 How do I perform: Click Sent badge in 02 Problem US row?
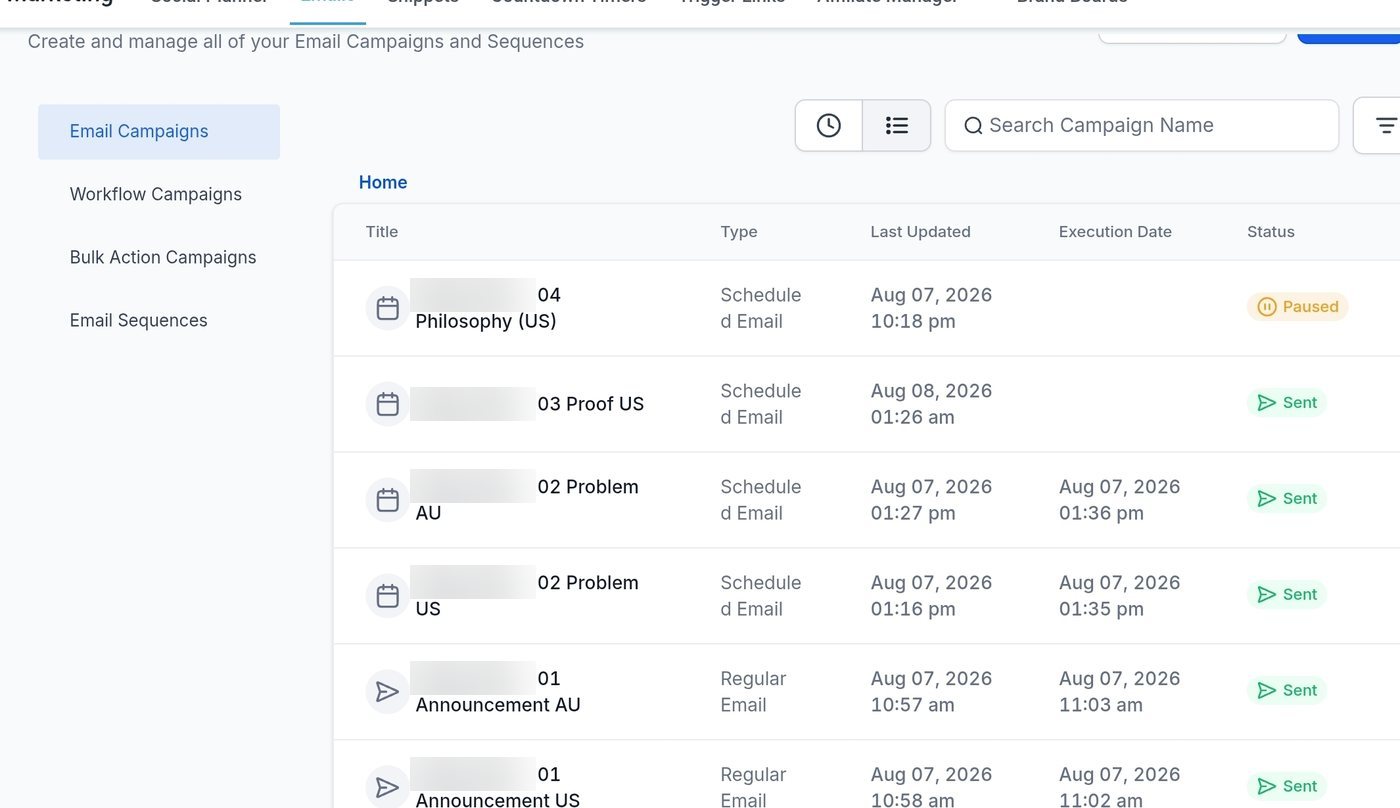1287,595
